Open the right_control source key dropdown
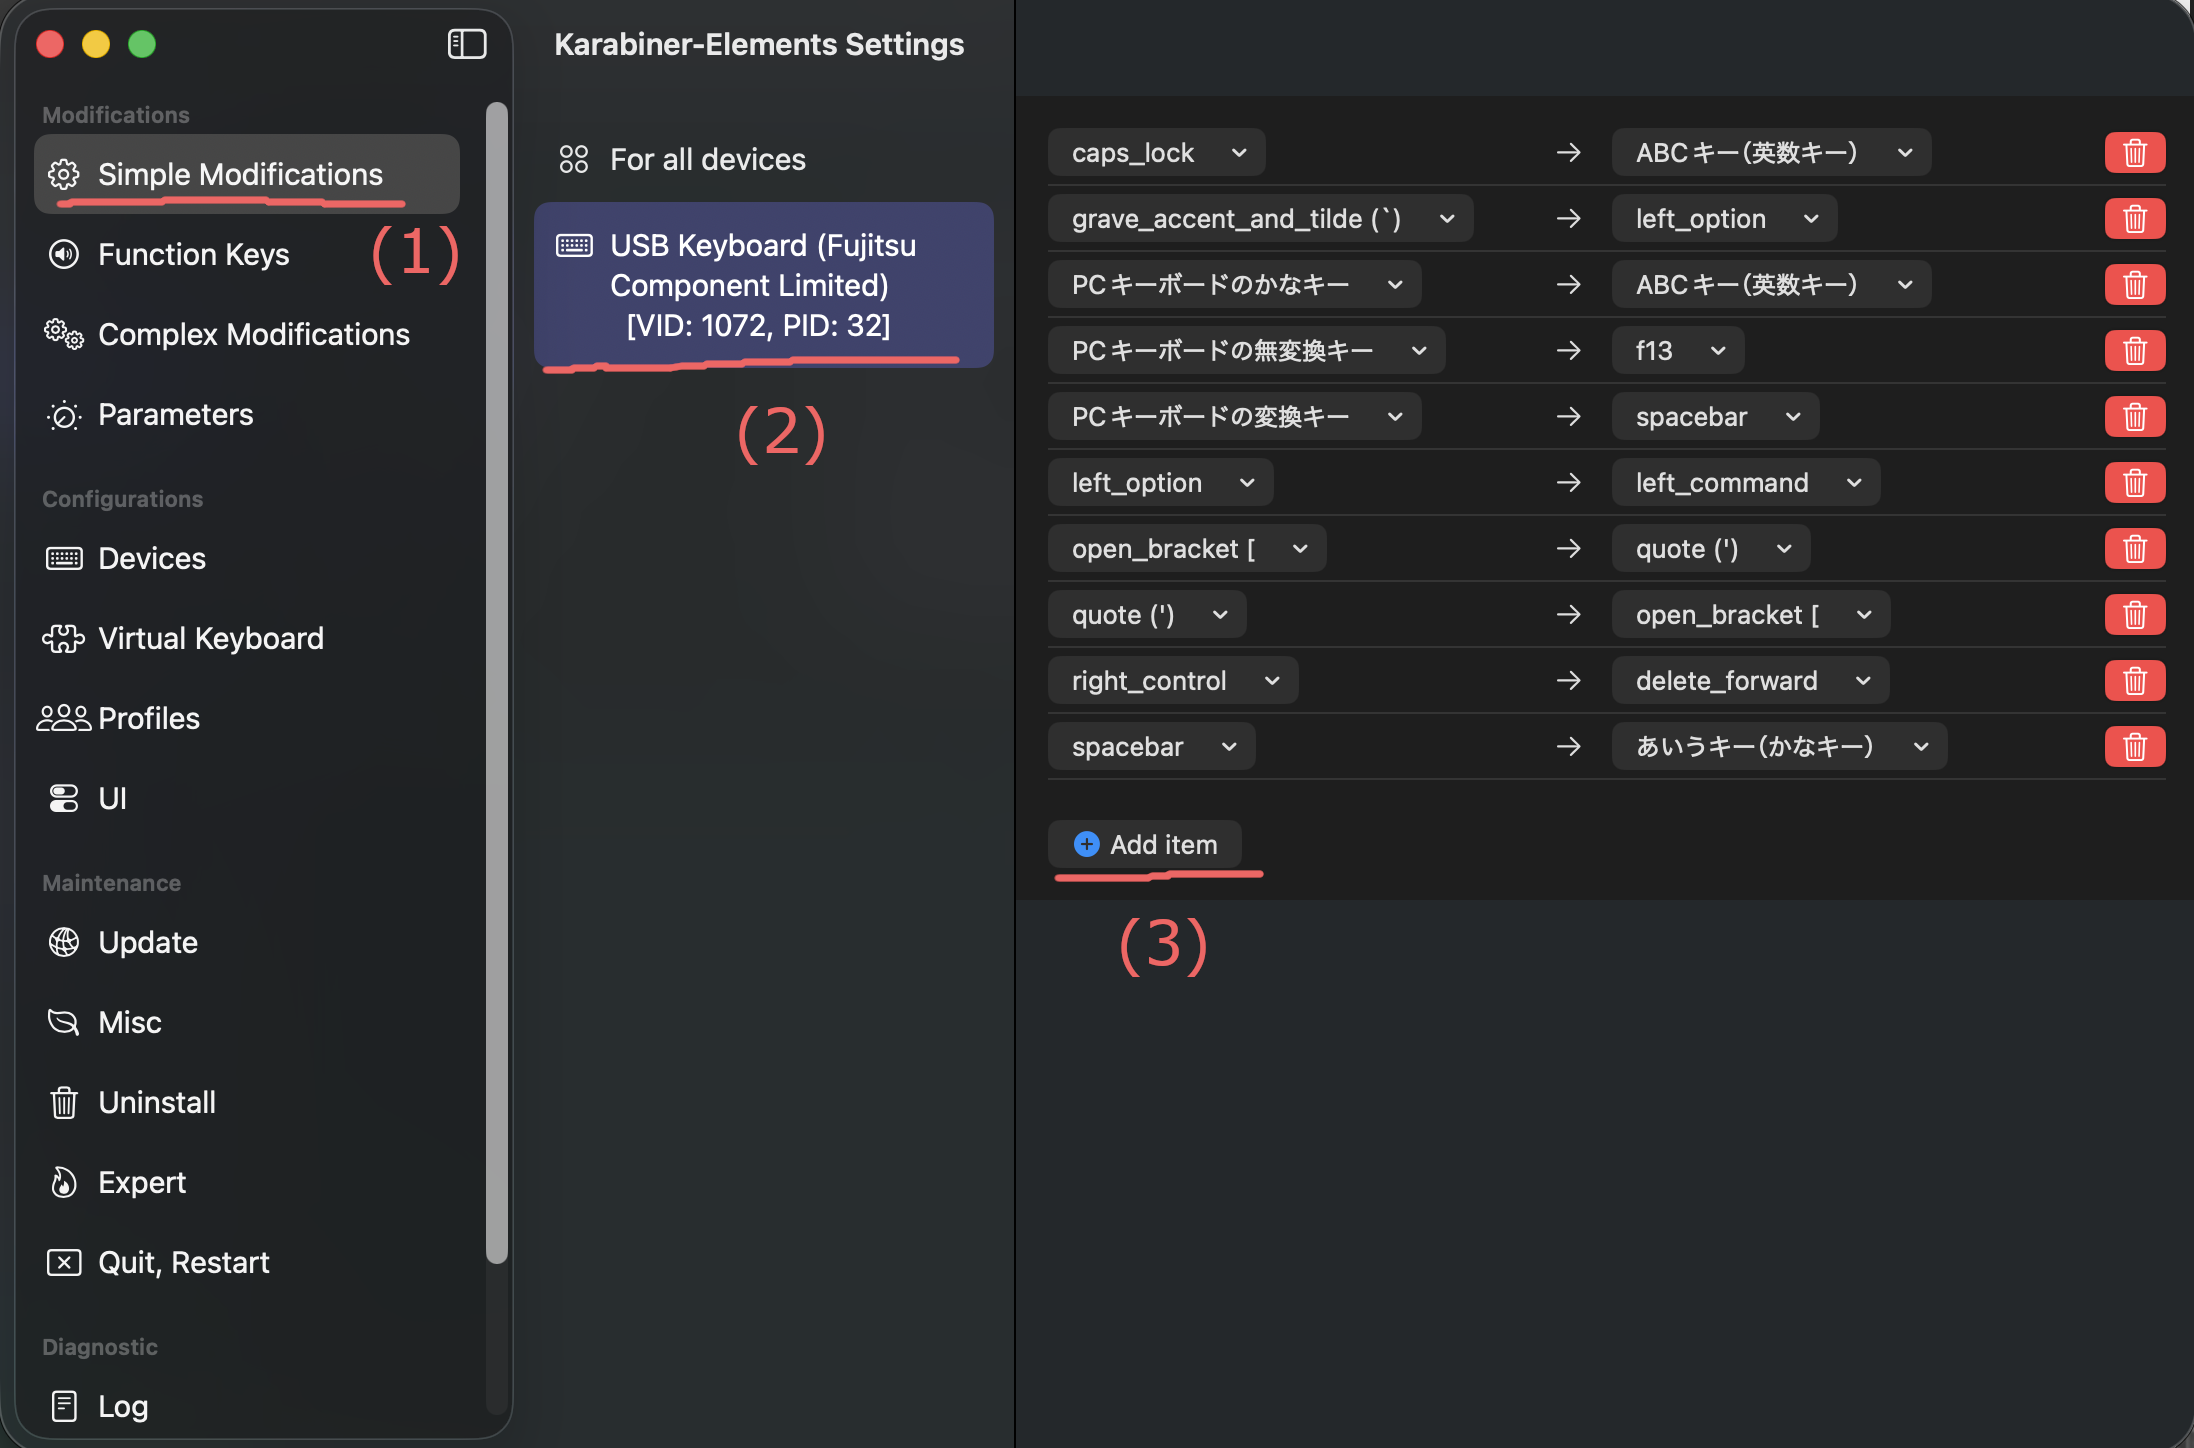The height and width of the screenshot is (1448, 2194). click(1173, 681)
